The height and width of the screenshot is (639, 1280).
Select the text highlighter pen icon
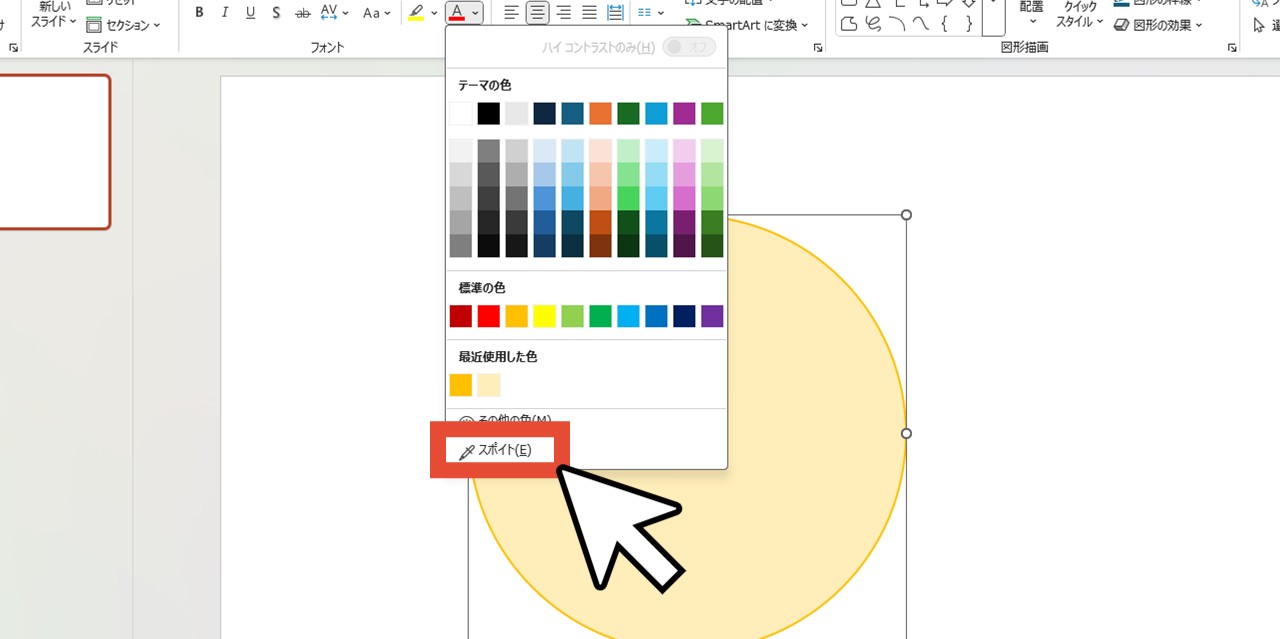tap(416, 13)
